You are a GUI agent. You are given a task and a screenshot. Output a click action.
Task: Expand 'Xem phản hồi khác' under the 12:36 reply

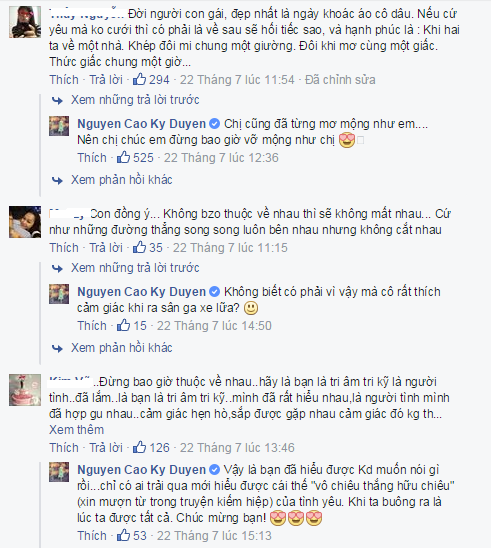coord(122,180)
